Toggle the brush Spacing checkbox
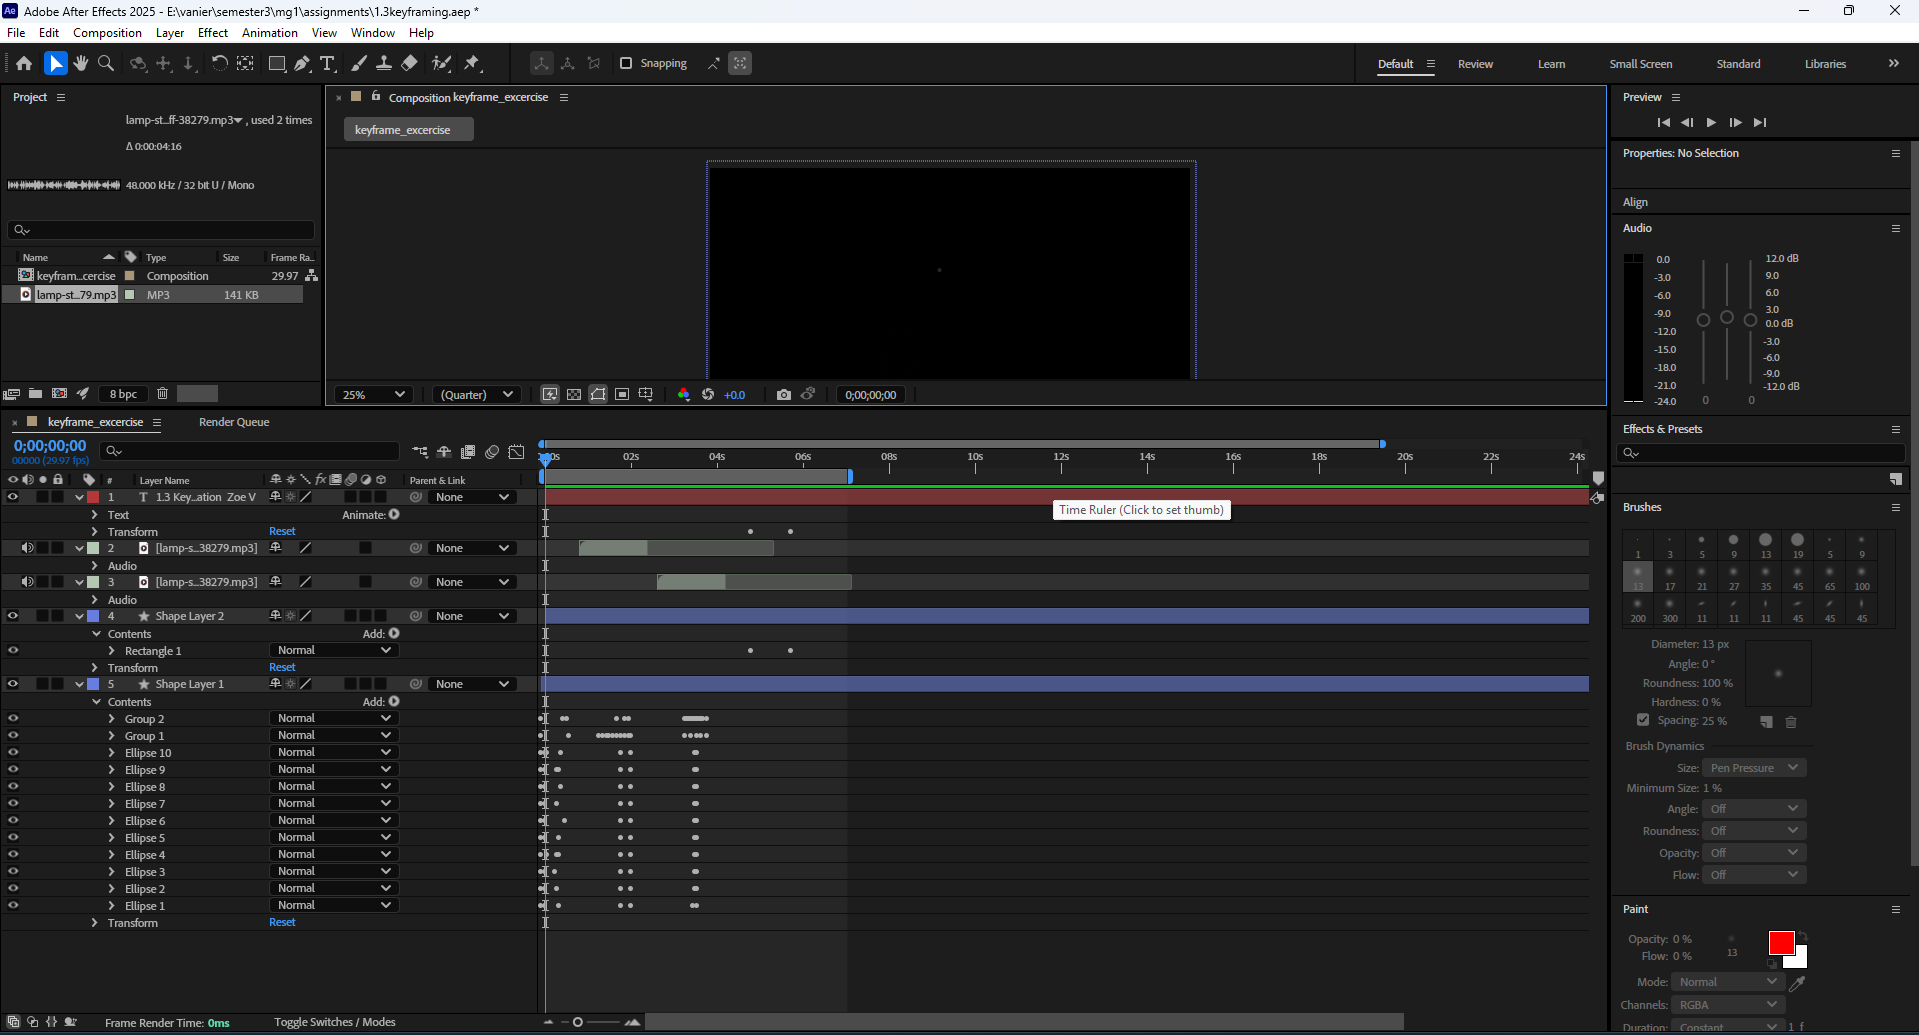The width and height of the screenshot is (1919, 1035). [1643, 720]
